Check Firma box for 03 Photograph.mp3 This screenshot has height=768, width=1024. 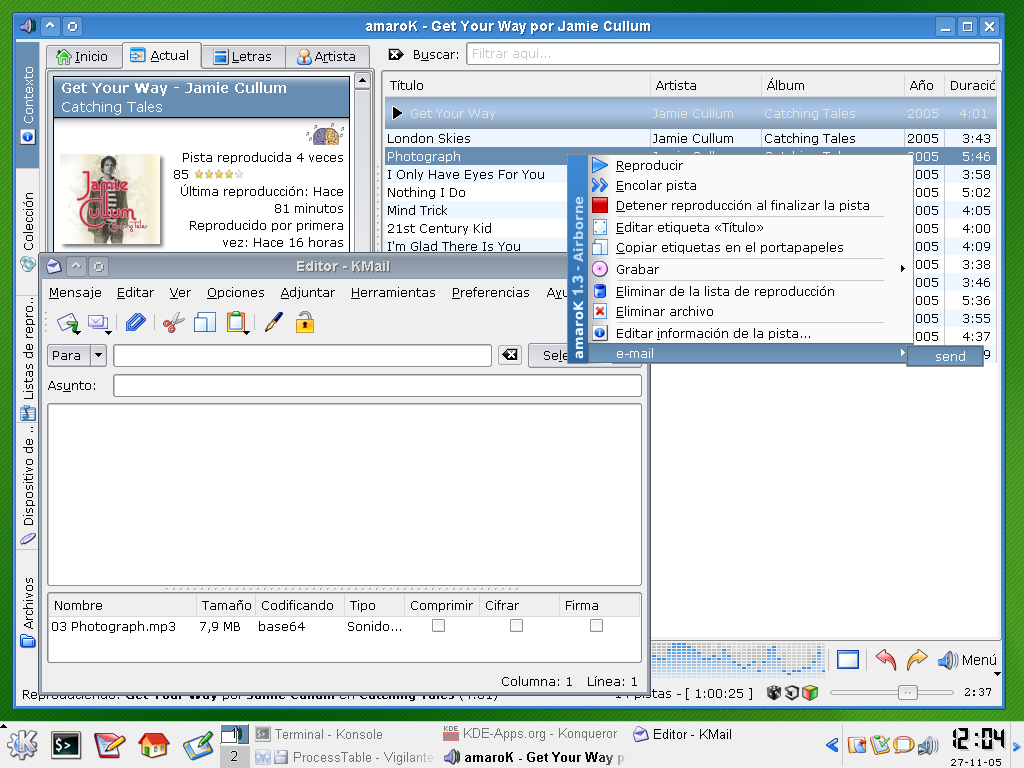coord(596,626)
